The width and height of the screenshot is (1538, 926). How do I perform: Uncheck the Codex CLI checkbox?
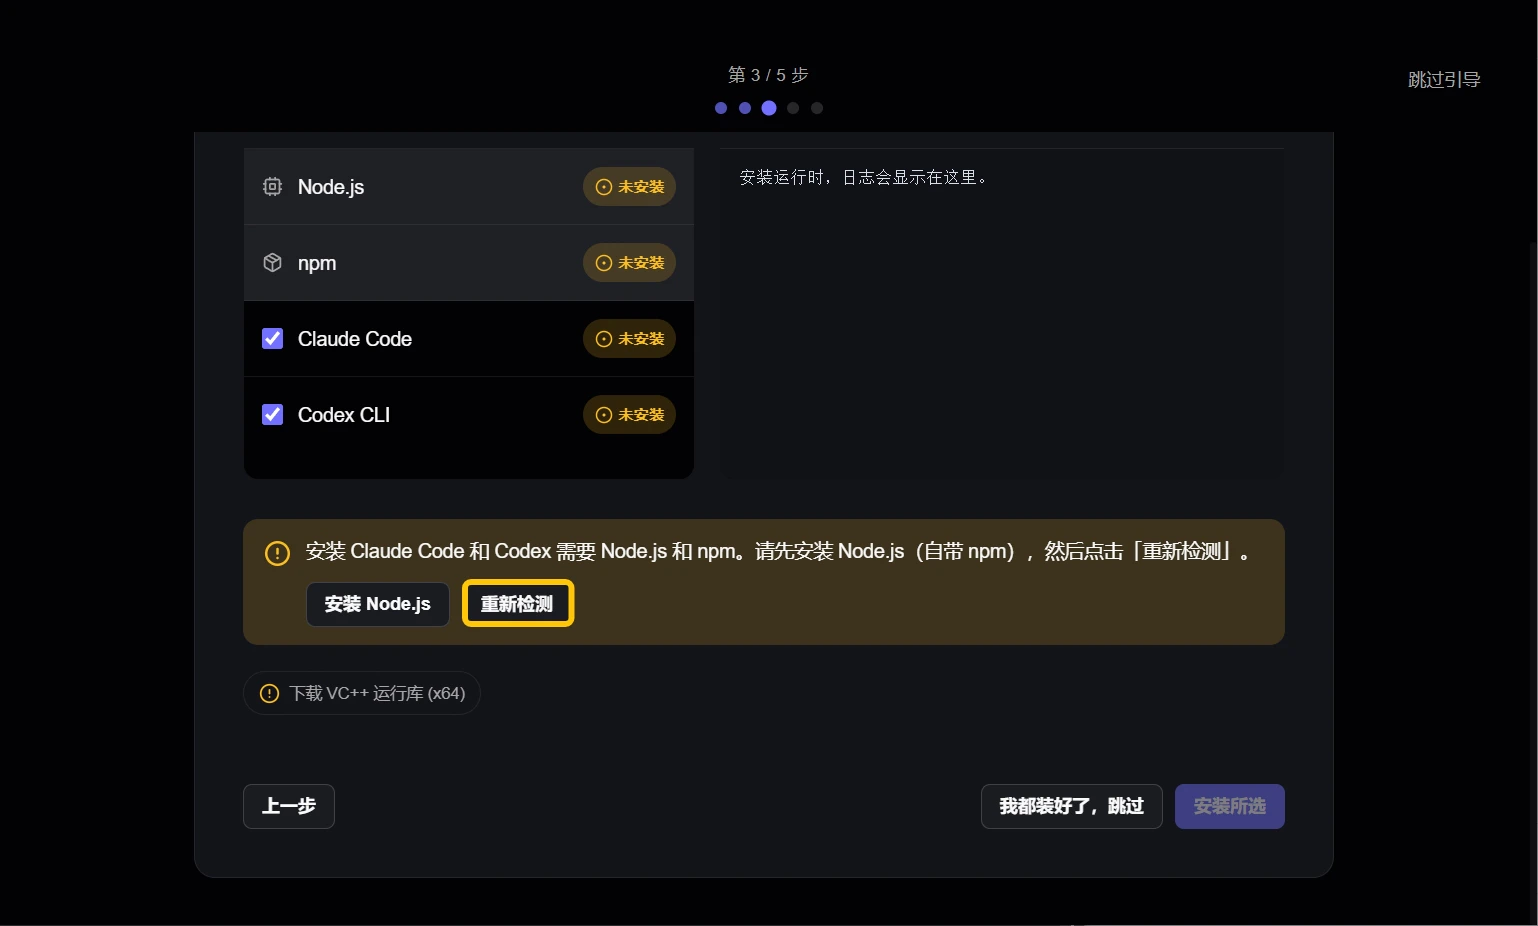[272, 415]
